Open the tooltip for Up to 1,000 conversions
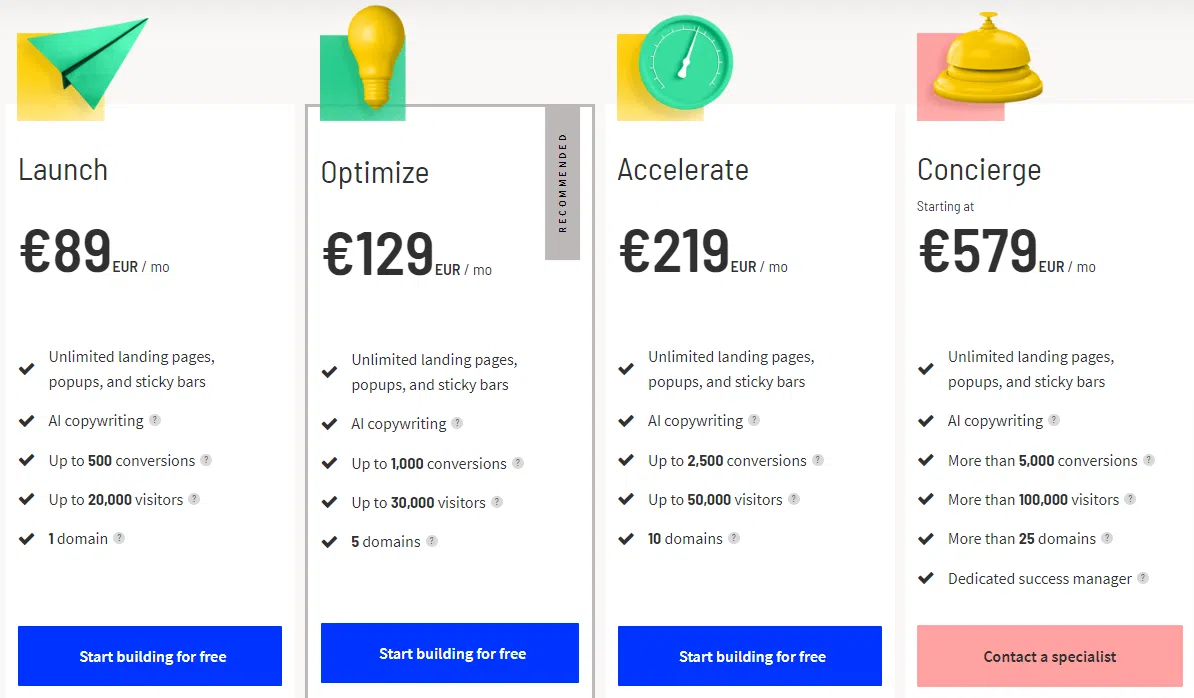This screenshot has height=698, width=1194. point(518,463)
